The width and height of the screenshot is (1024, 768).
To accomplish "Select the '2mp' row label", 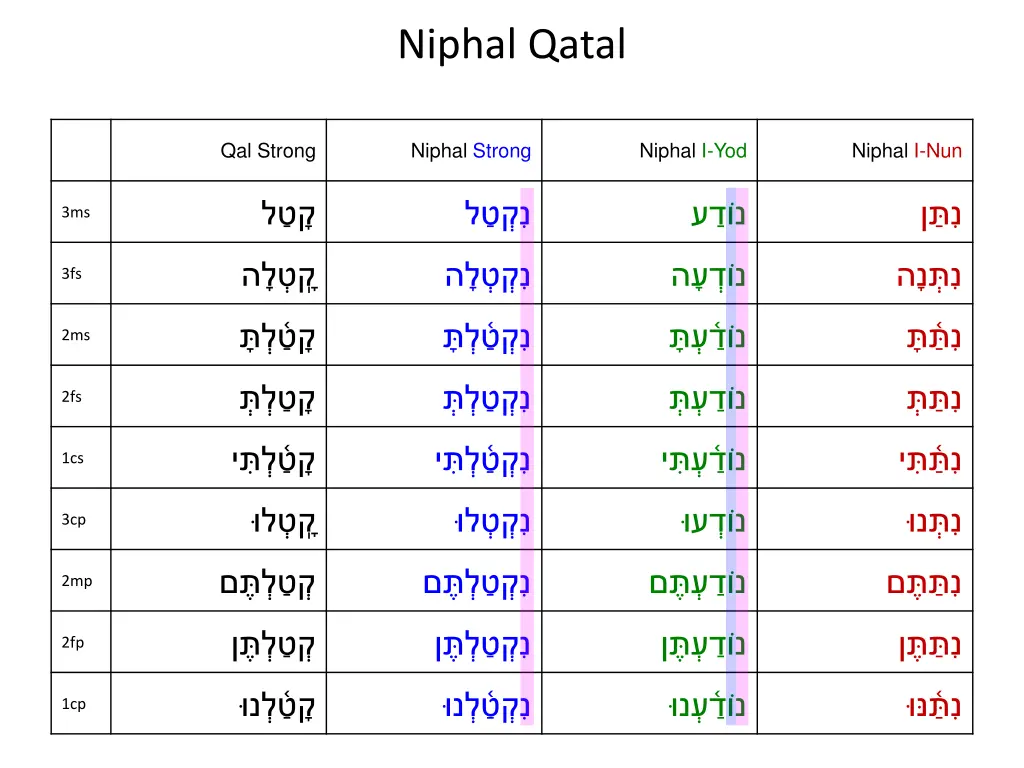I will click(76, 581).
